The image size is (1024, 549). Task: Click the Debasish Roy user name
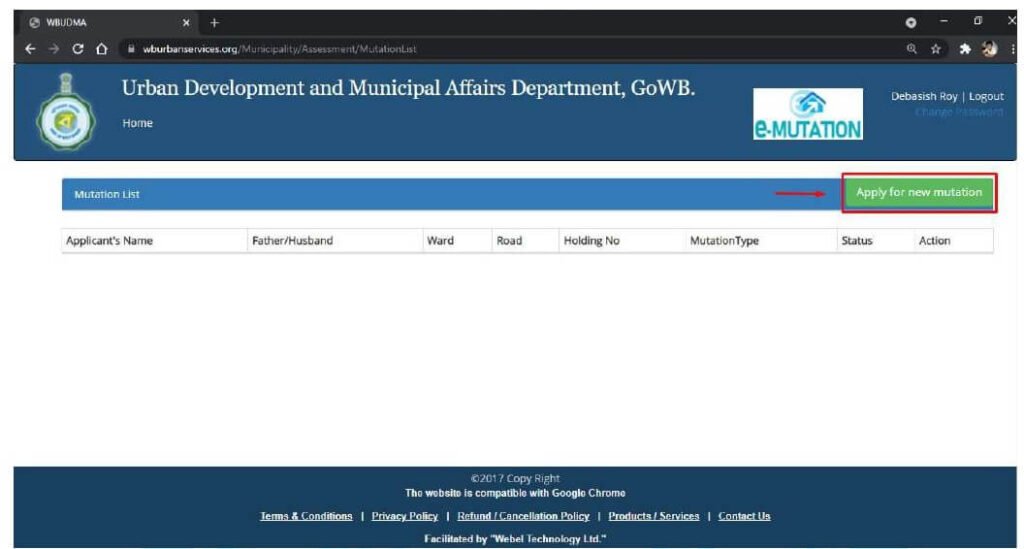[924, 96]
